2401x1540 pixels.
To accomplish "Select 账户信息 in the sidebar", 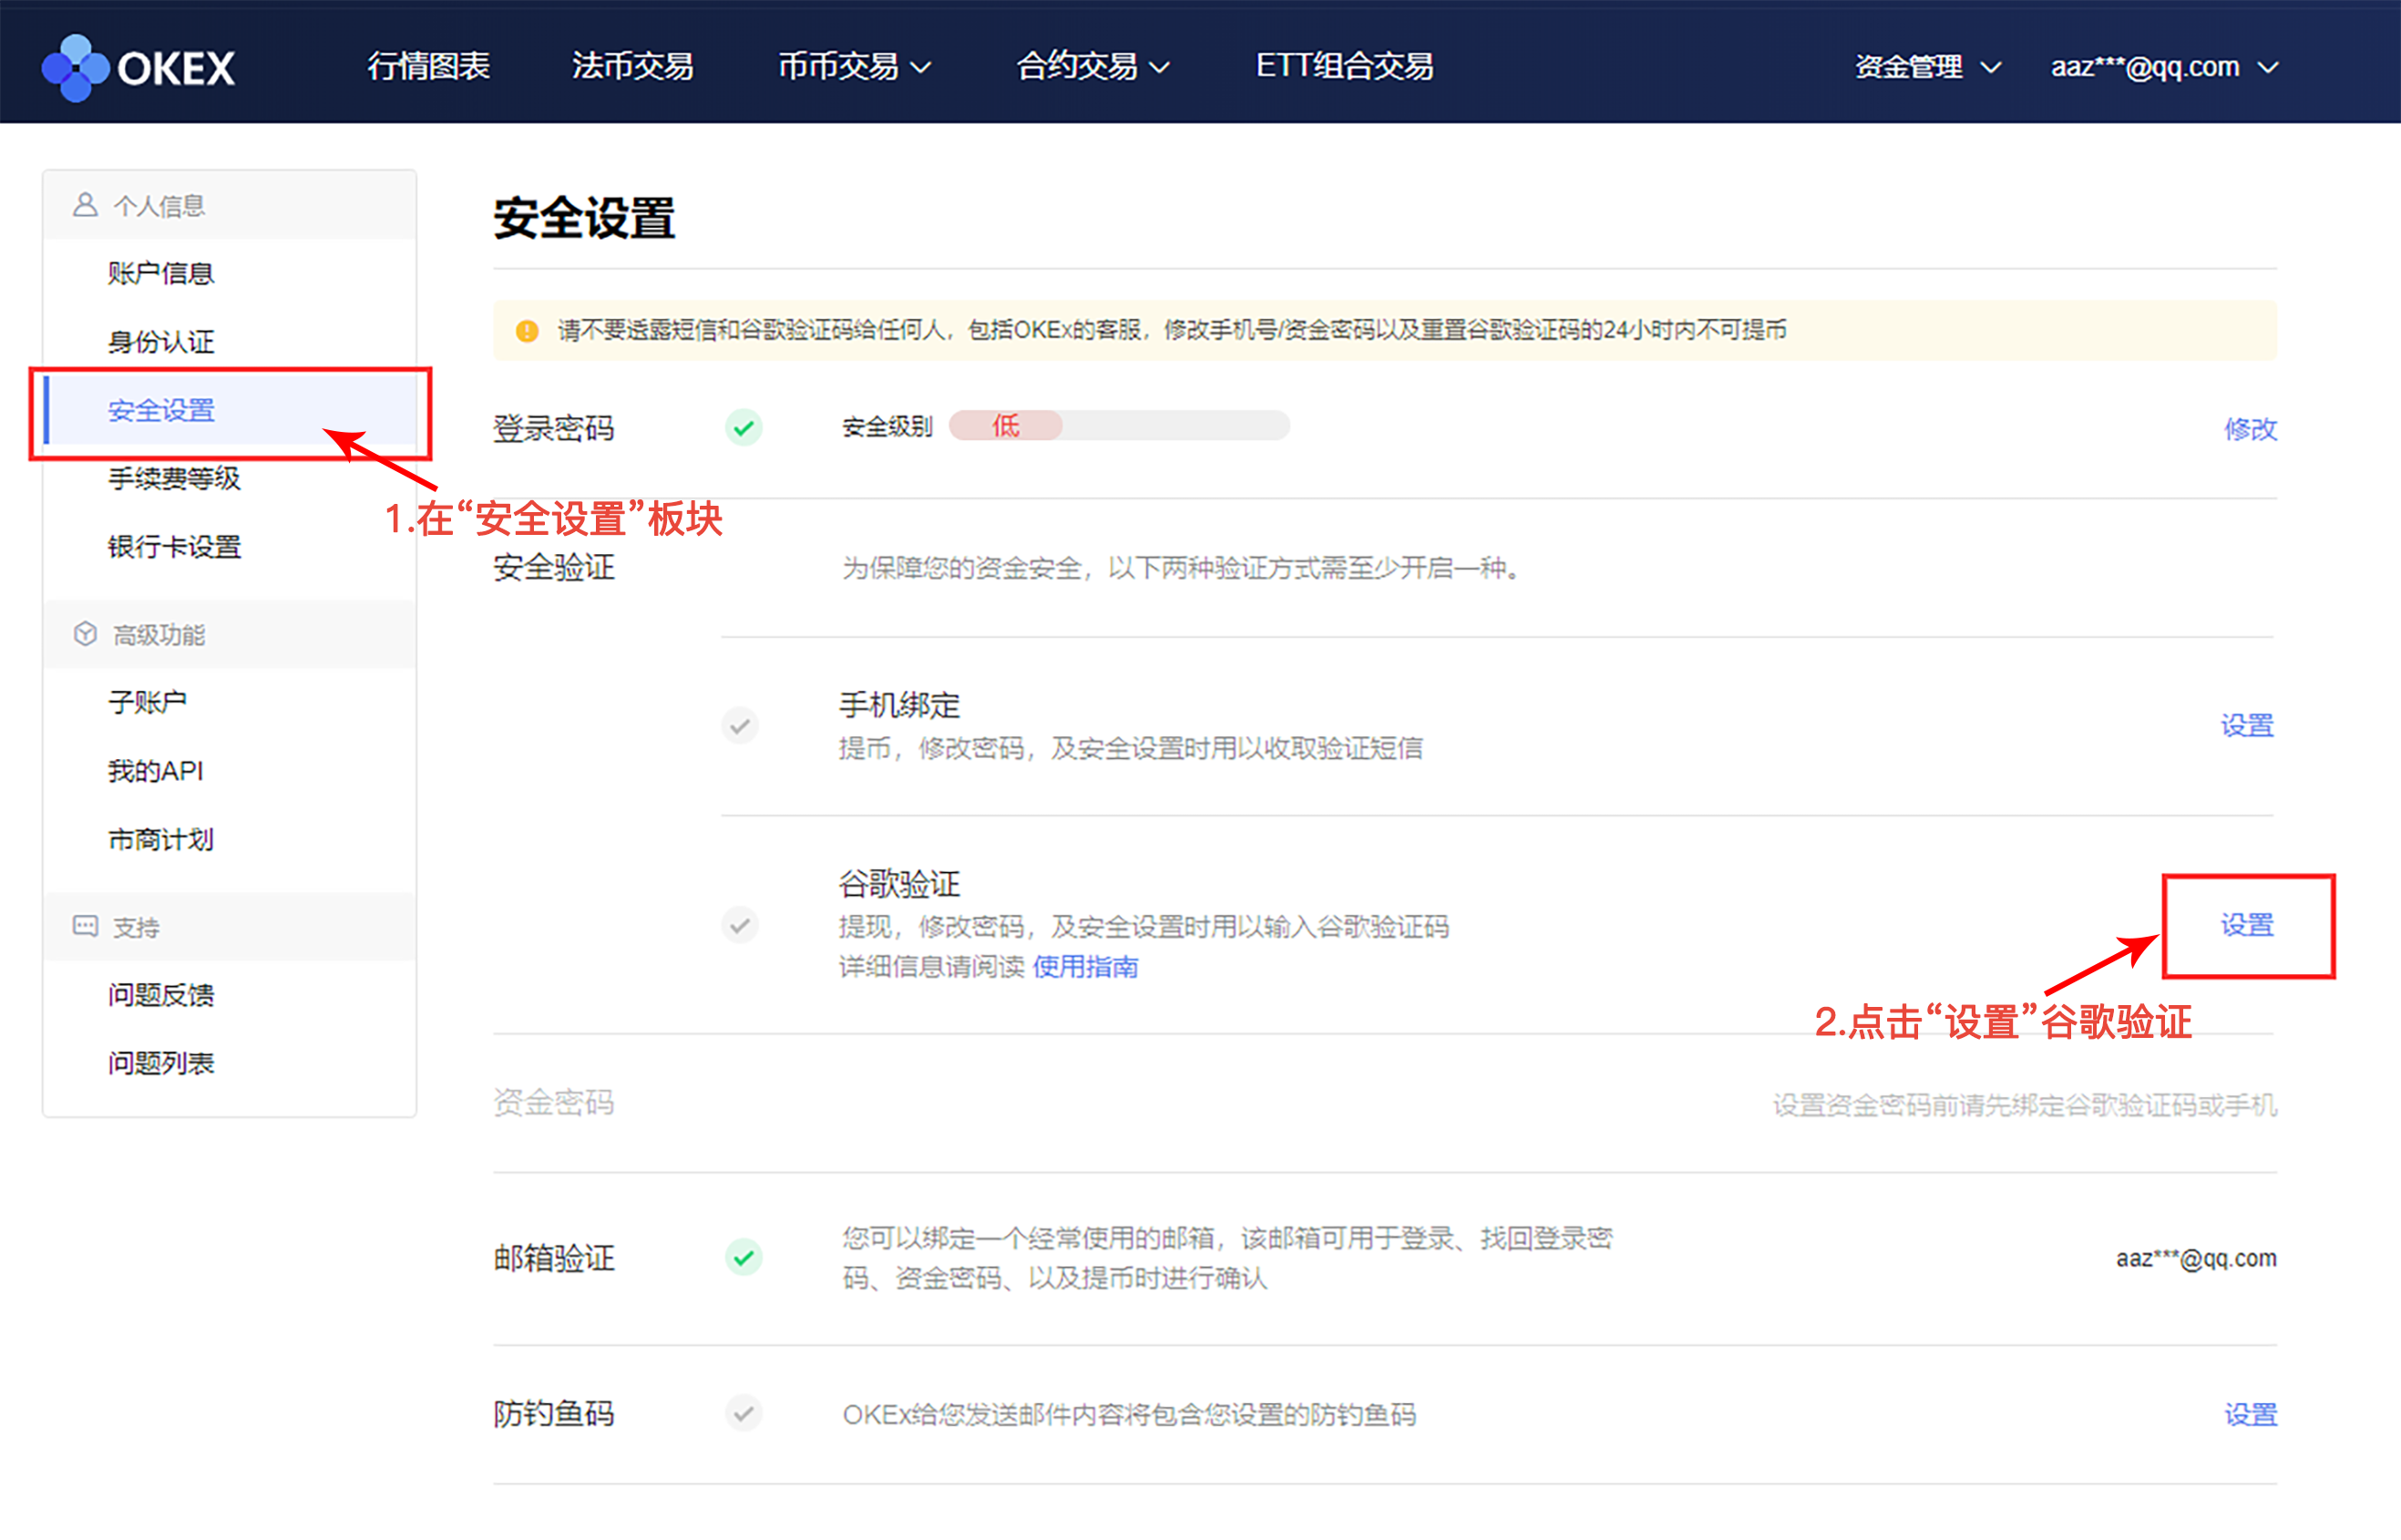I will (161, 273).
